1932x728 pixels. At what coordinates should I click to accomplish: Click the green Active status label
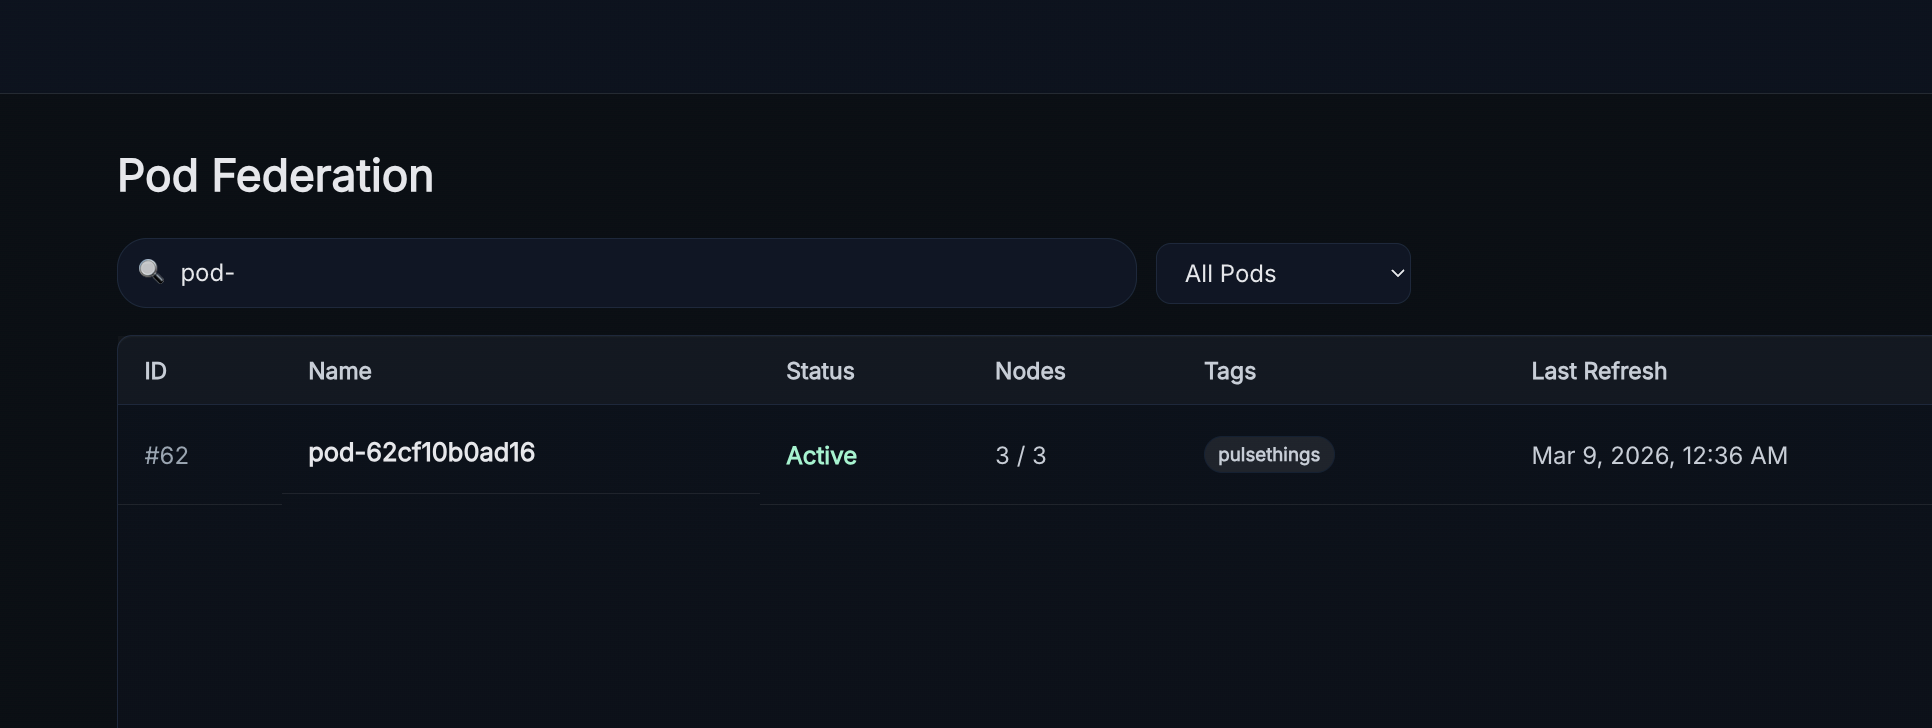pyautogui.click(x=821, y=455)
